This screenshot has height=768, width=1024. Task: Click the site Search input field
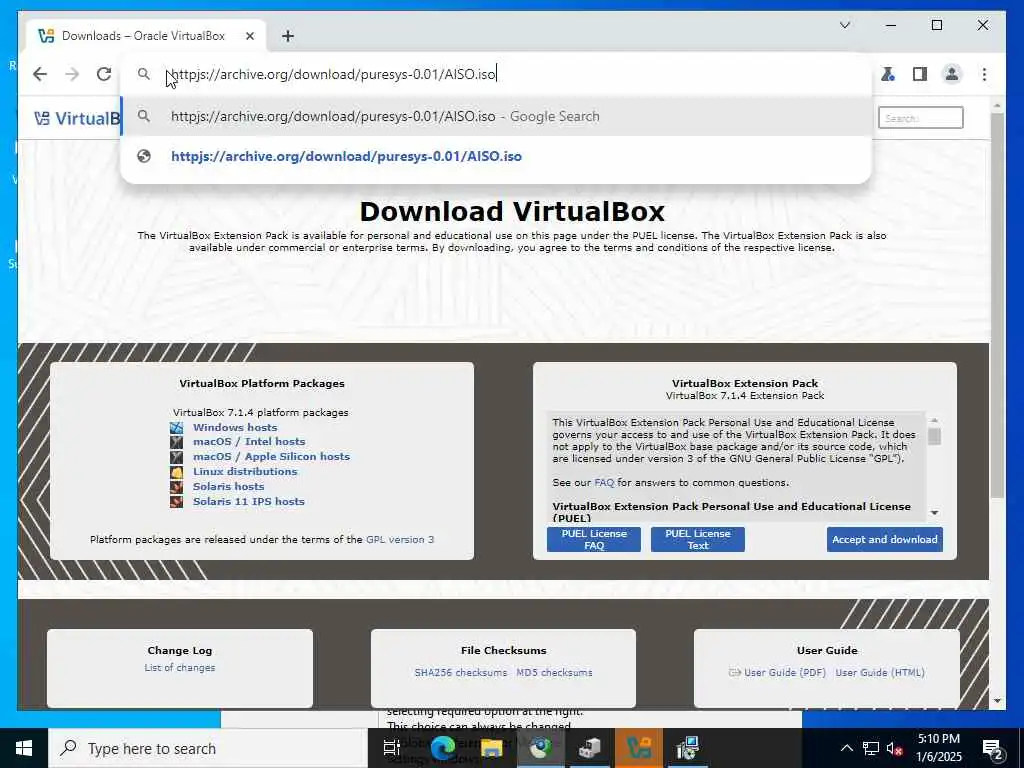(x=920, y=118)
